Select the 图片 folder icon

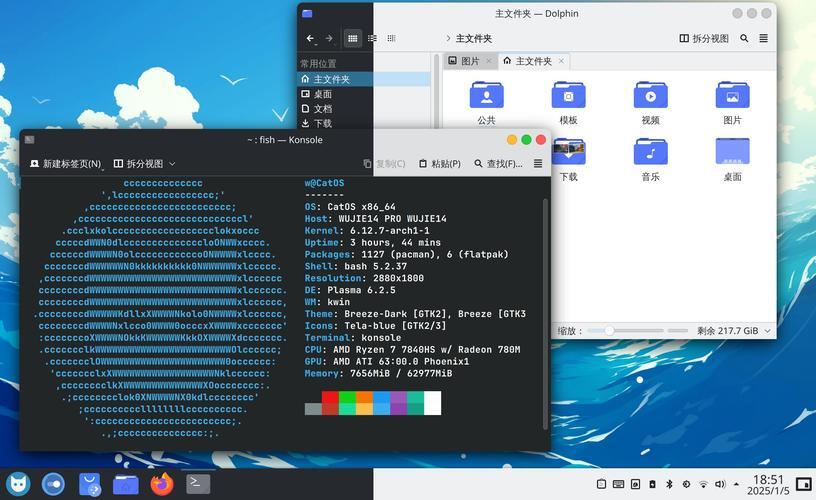(732, 95)
